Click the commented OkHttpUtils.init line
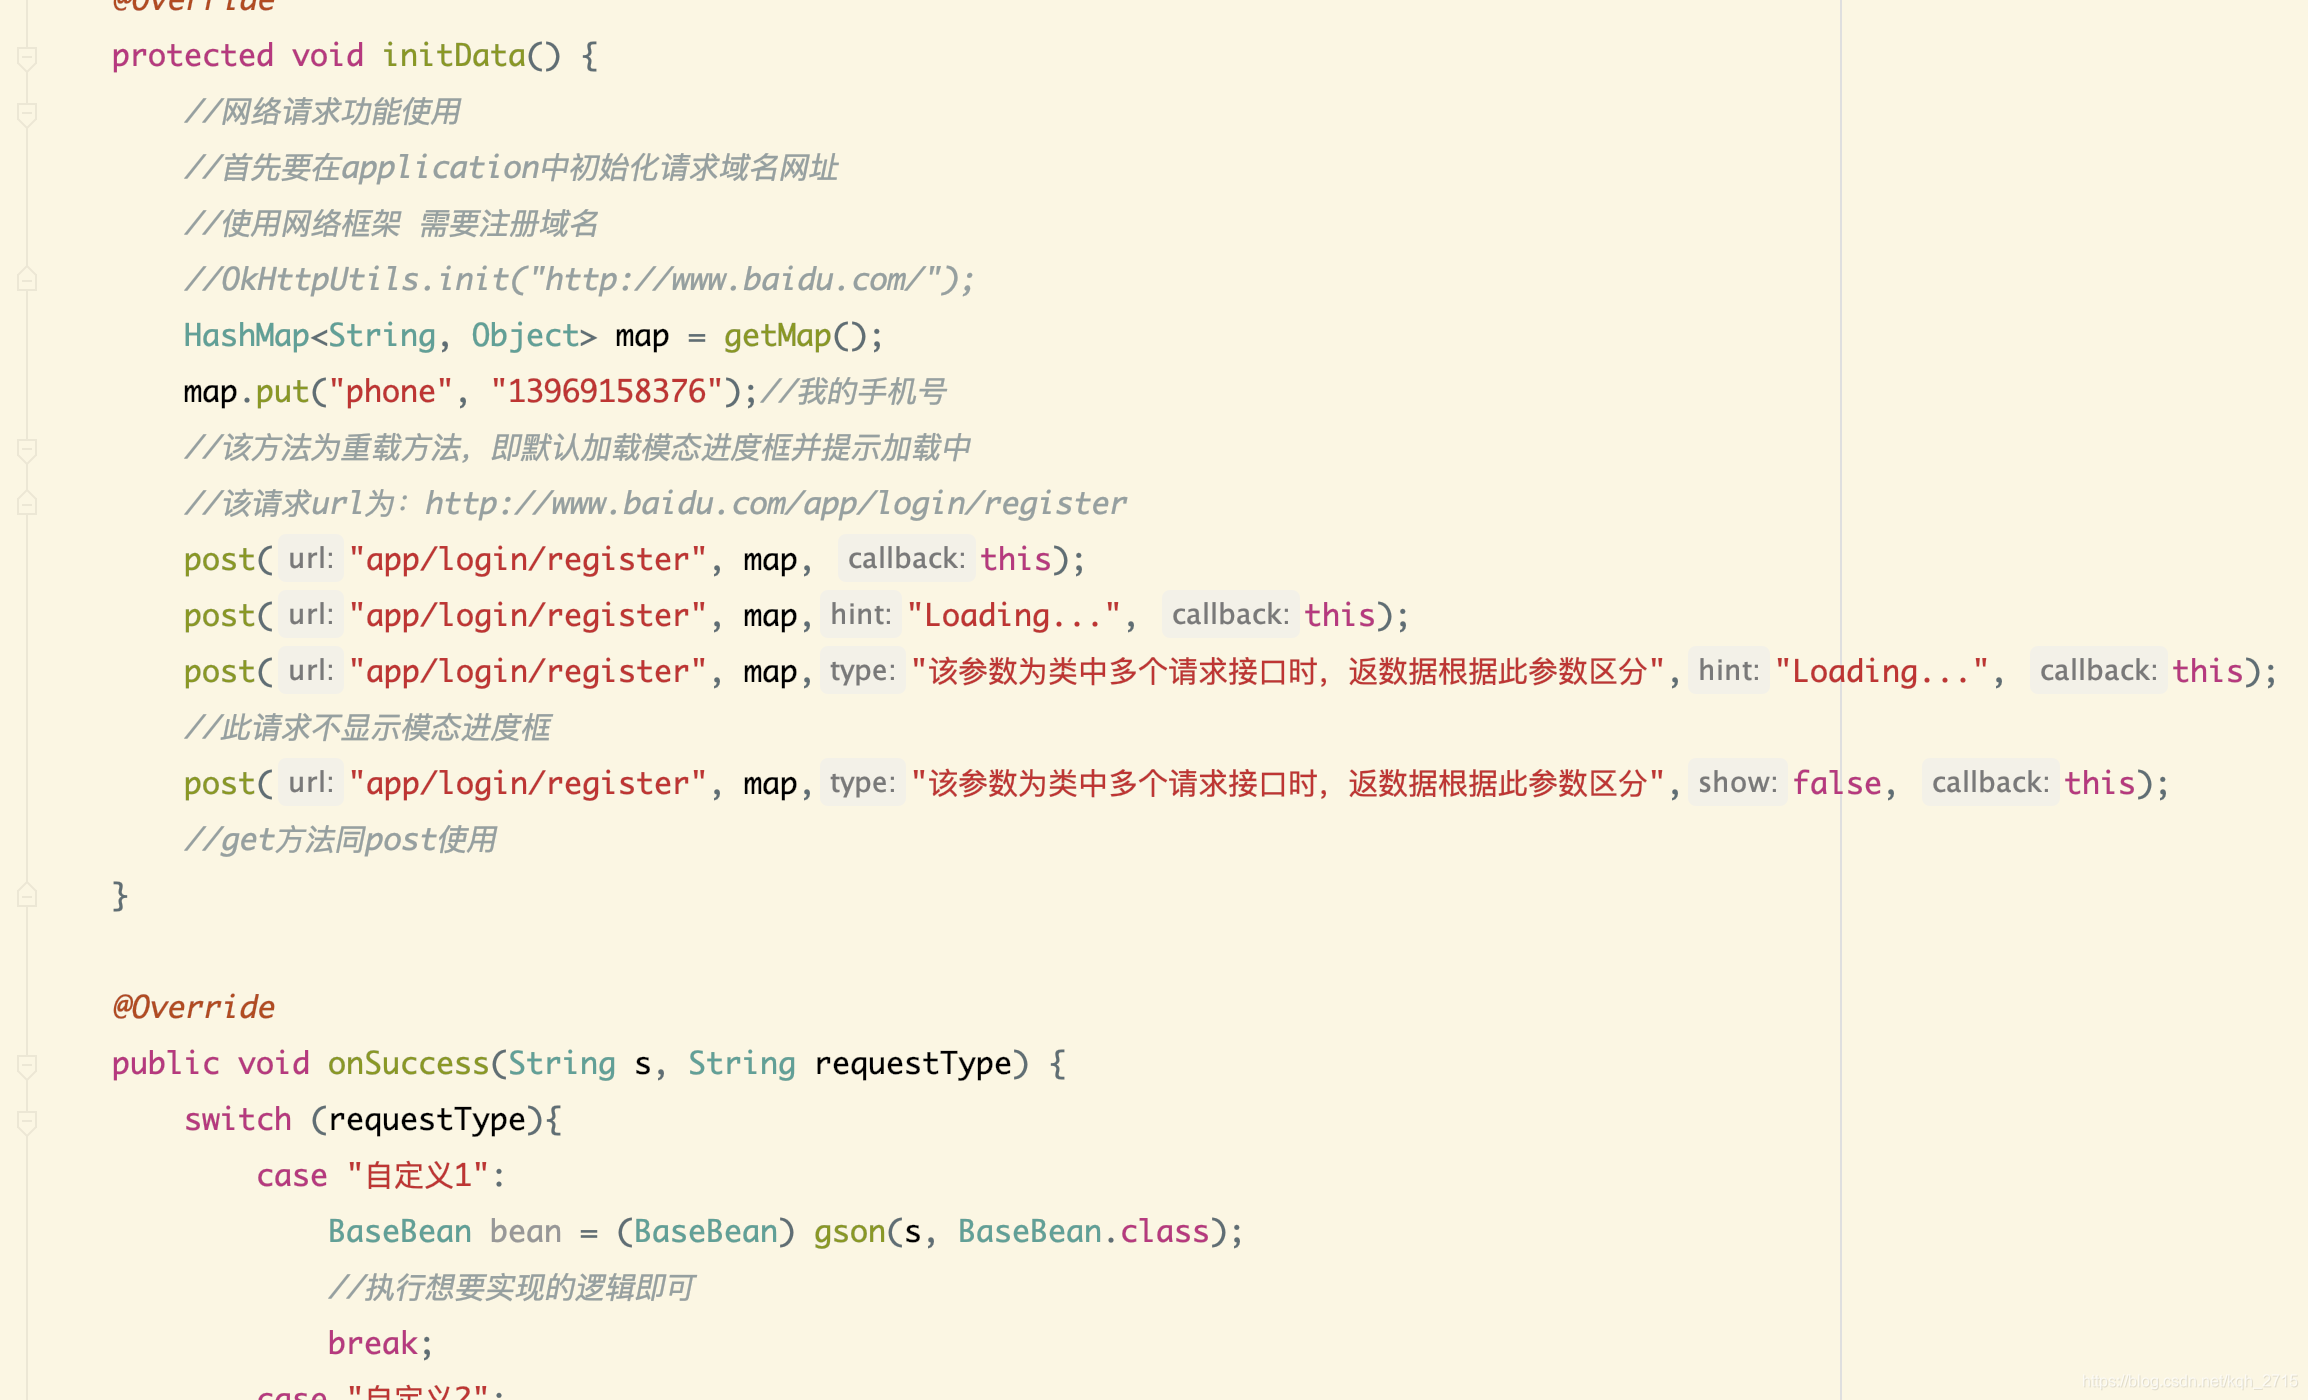Image resolution: width=2308 pixels, height=1400 pixels. coord(579,279)
